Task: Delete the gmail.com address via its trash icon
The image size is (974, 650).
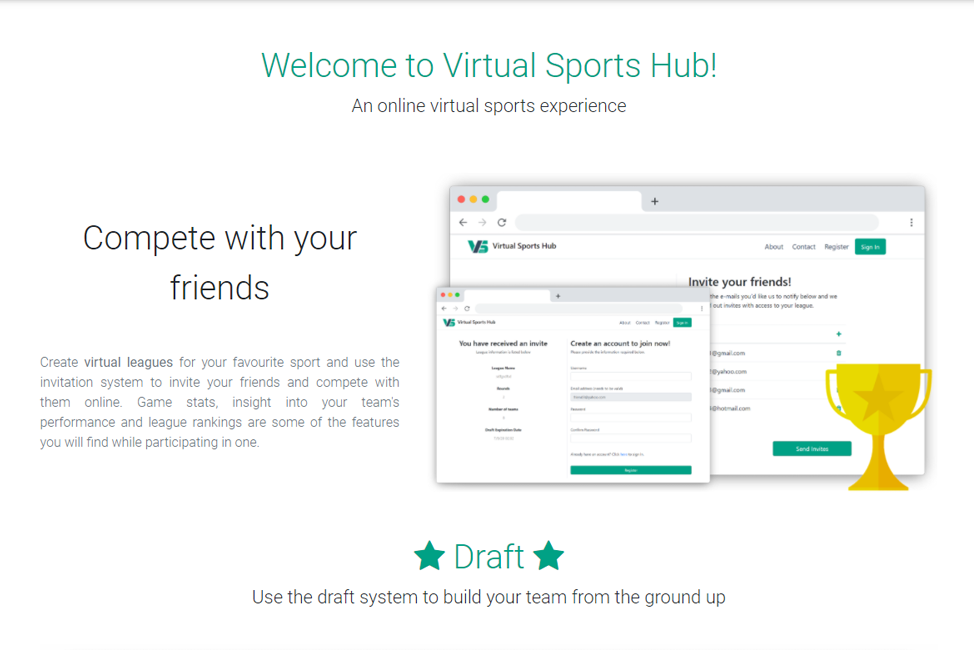Action: coord(839,353)
